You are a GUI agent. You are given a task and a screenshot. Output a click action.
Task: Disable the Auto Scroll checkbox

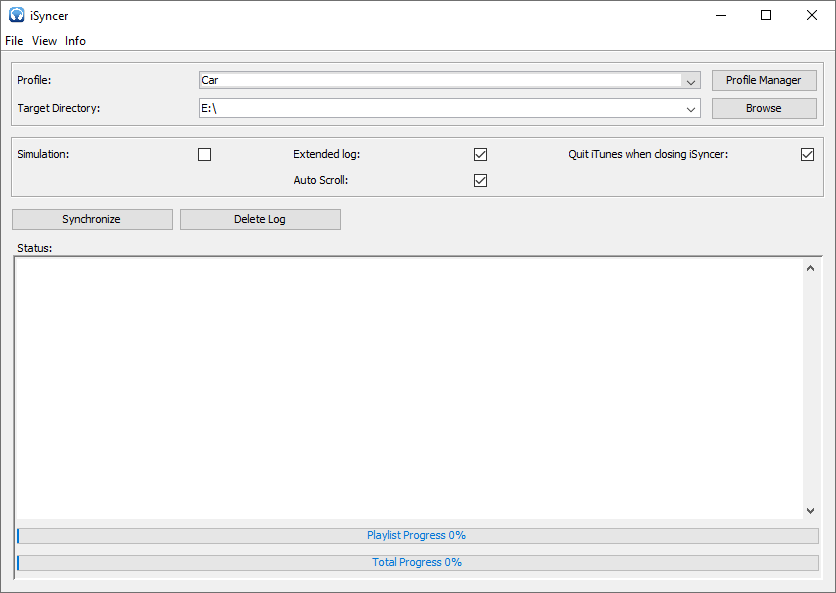(x=480, y=181)
